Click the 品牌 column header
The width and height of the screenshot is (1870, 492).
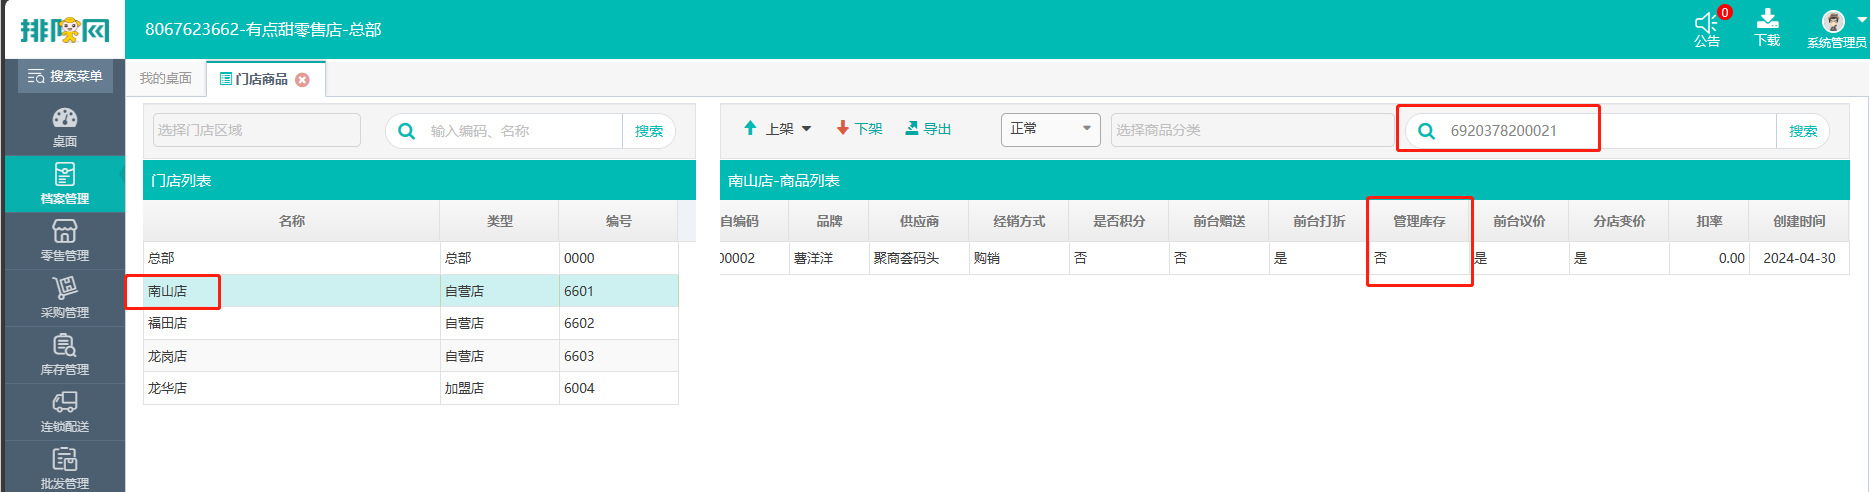pyautogui.click(x=829, y=221)
